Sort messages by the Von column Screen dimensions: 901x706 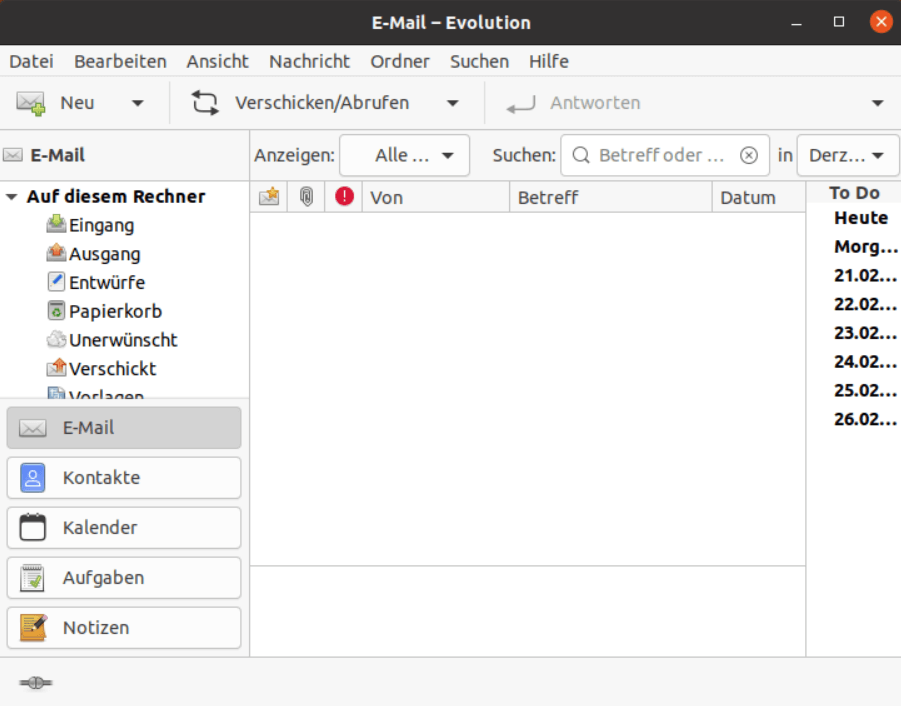coord(436,197)
